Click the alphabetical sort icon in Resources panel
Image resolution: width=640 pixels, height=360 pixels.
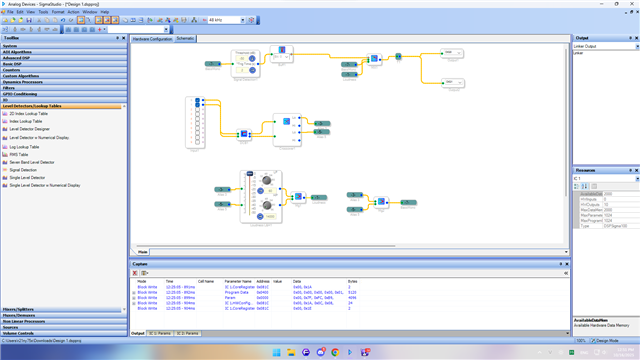point(584,186)
